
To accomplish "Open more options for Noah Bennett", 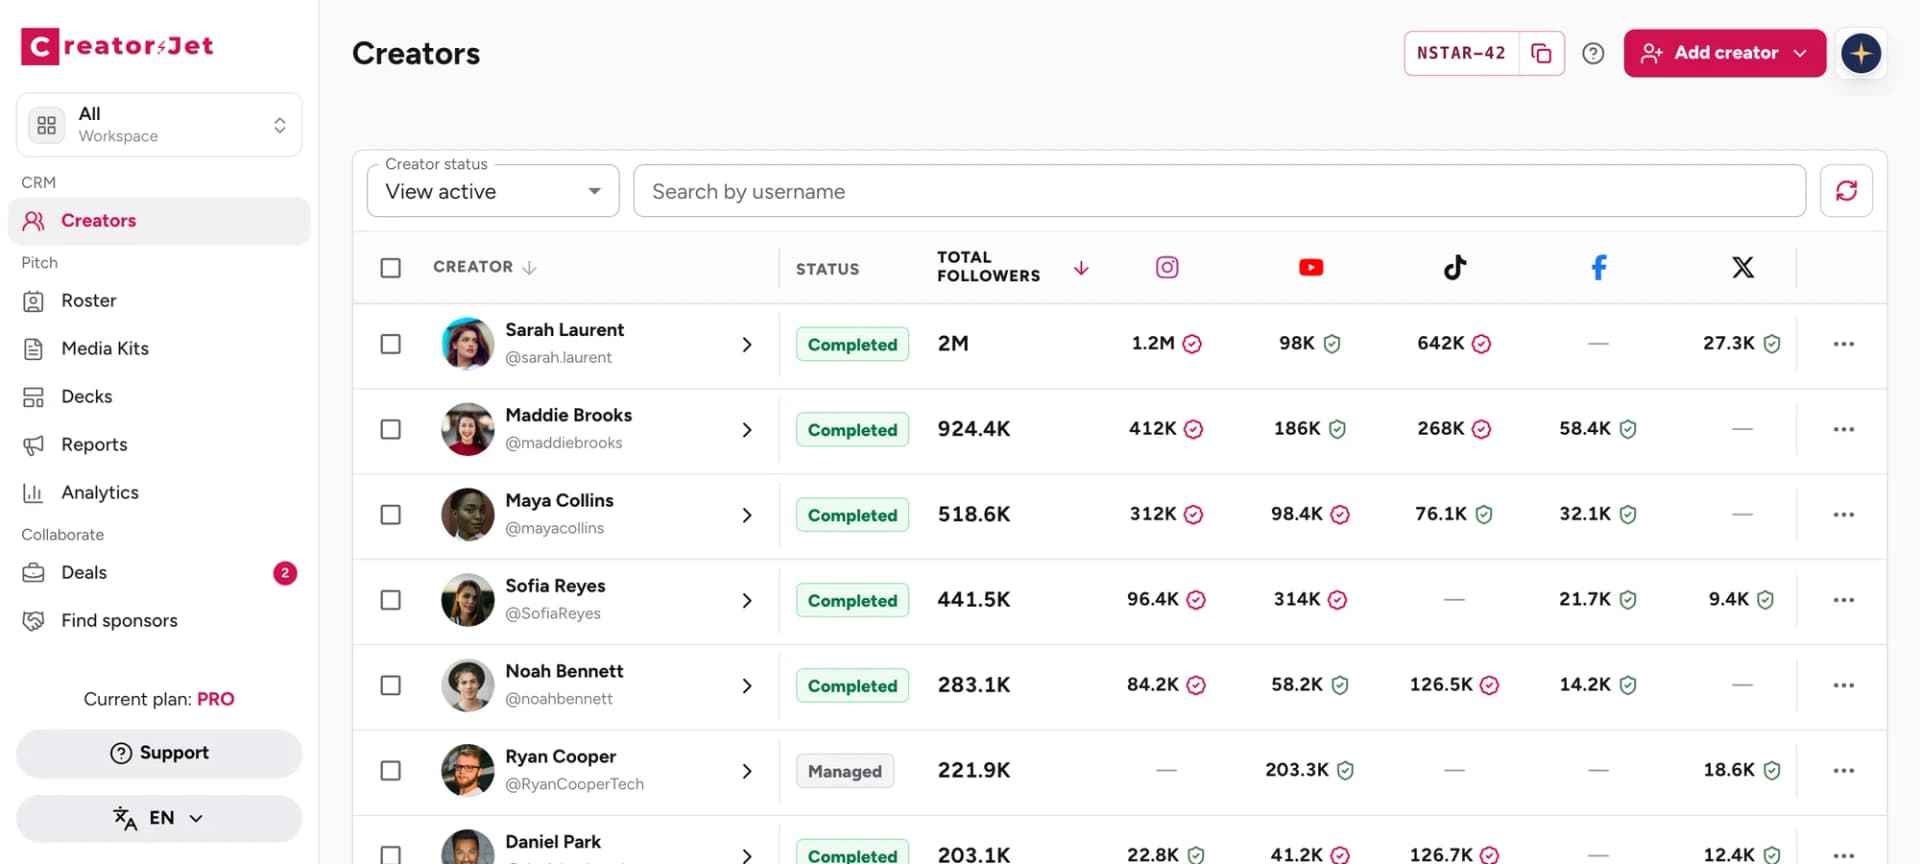I will click(x=1844, y=685).
